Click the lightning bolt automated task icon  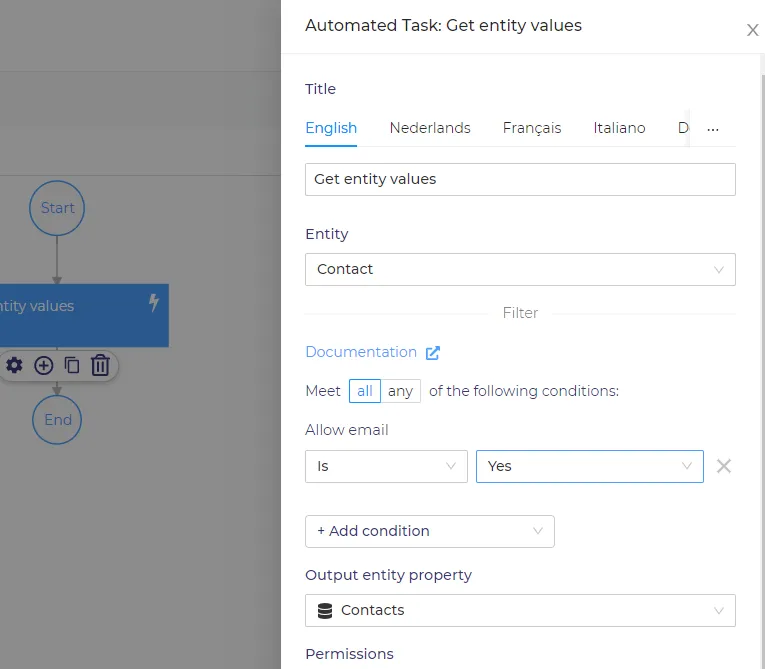pyautogui.click(x=154, y=303)
